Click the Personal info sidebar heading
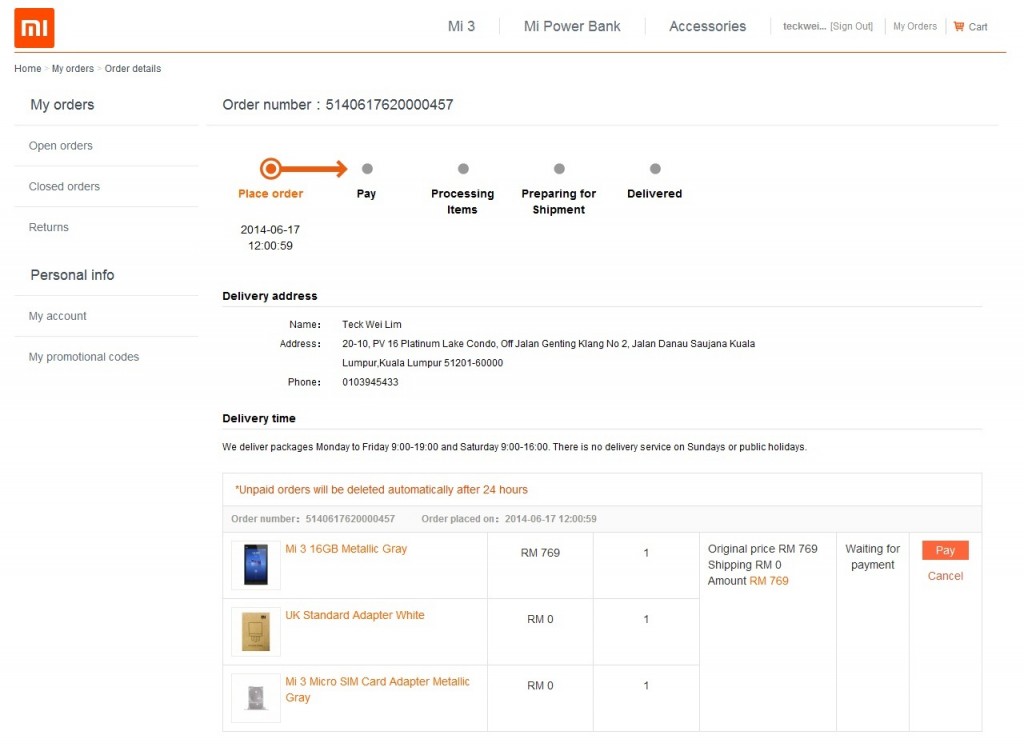 72,275
